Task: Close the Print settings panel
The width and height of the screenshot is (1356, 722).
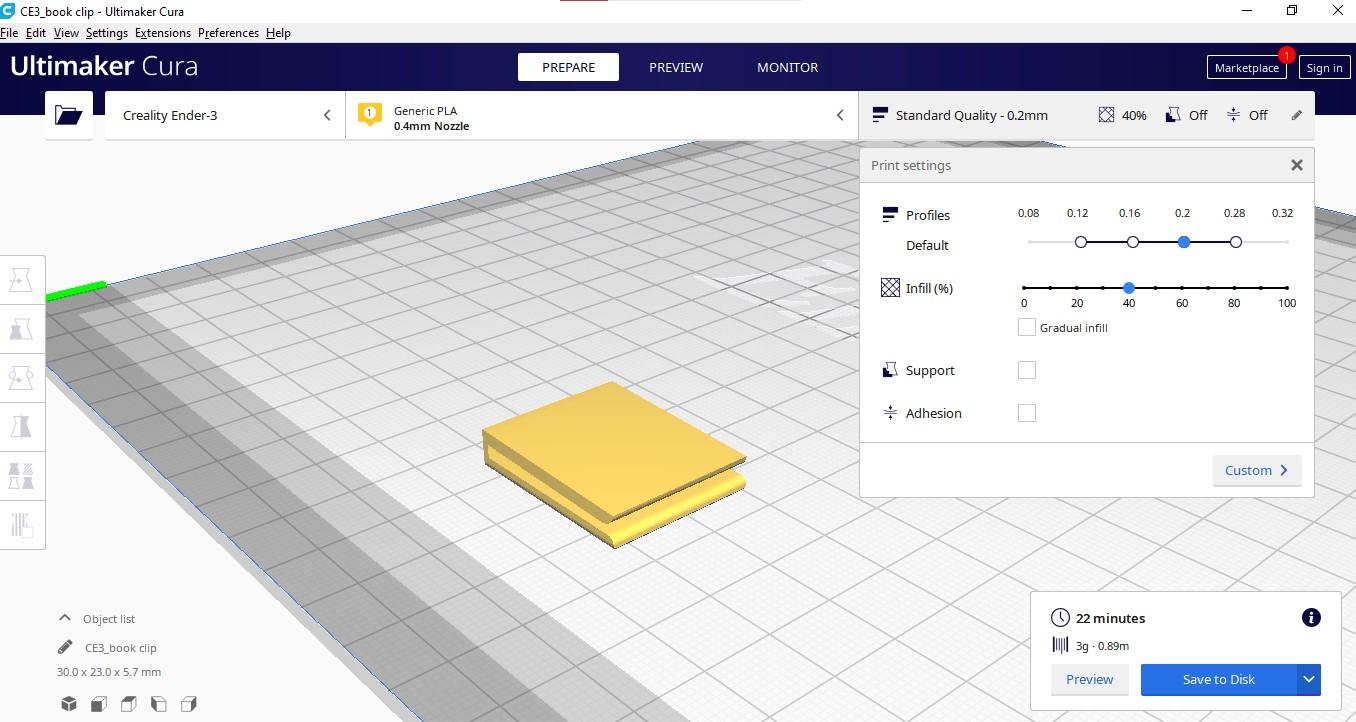Action: (x=1297, y=165)
